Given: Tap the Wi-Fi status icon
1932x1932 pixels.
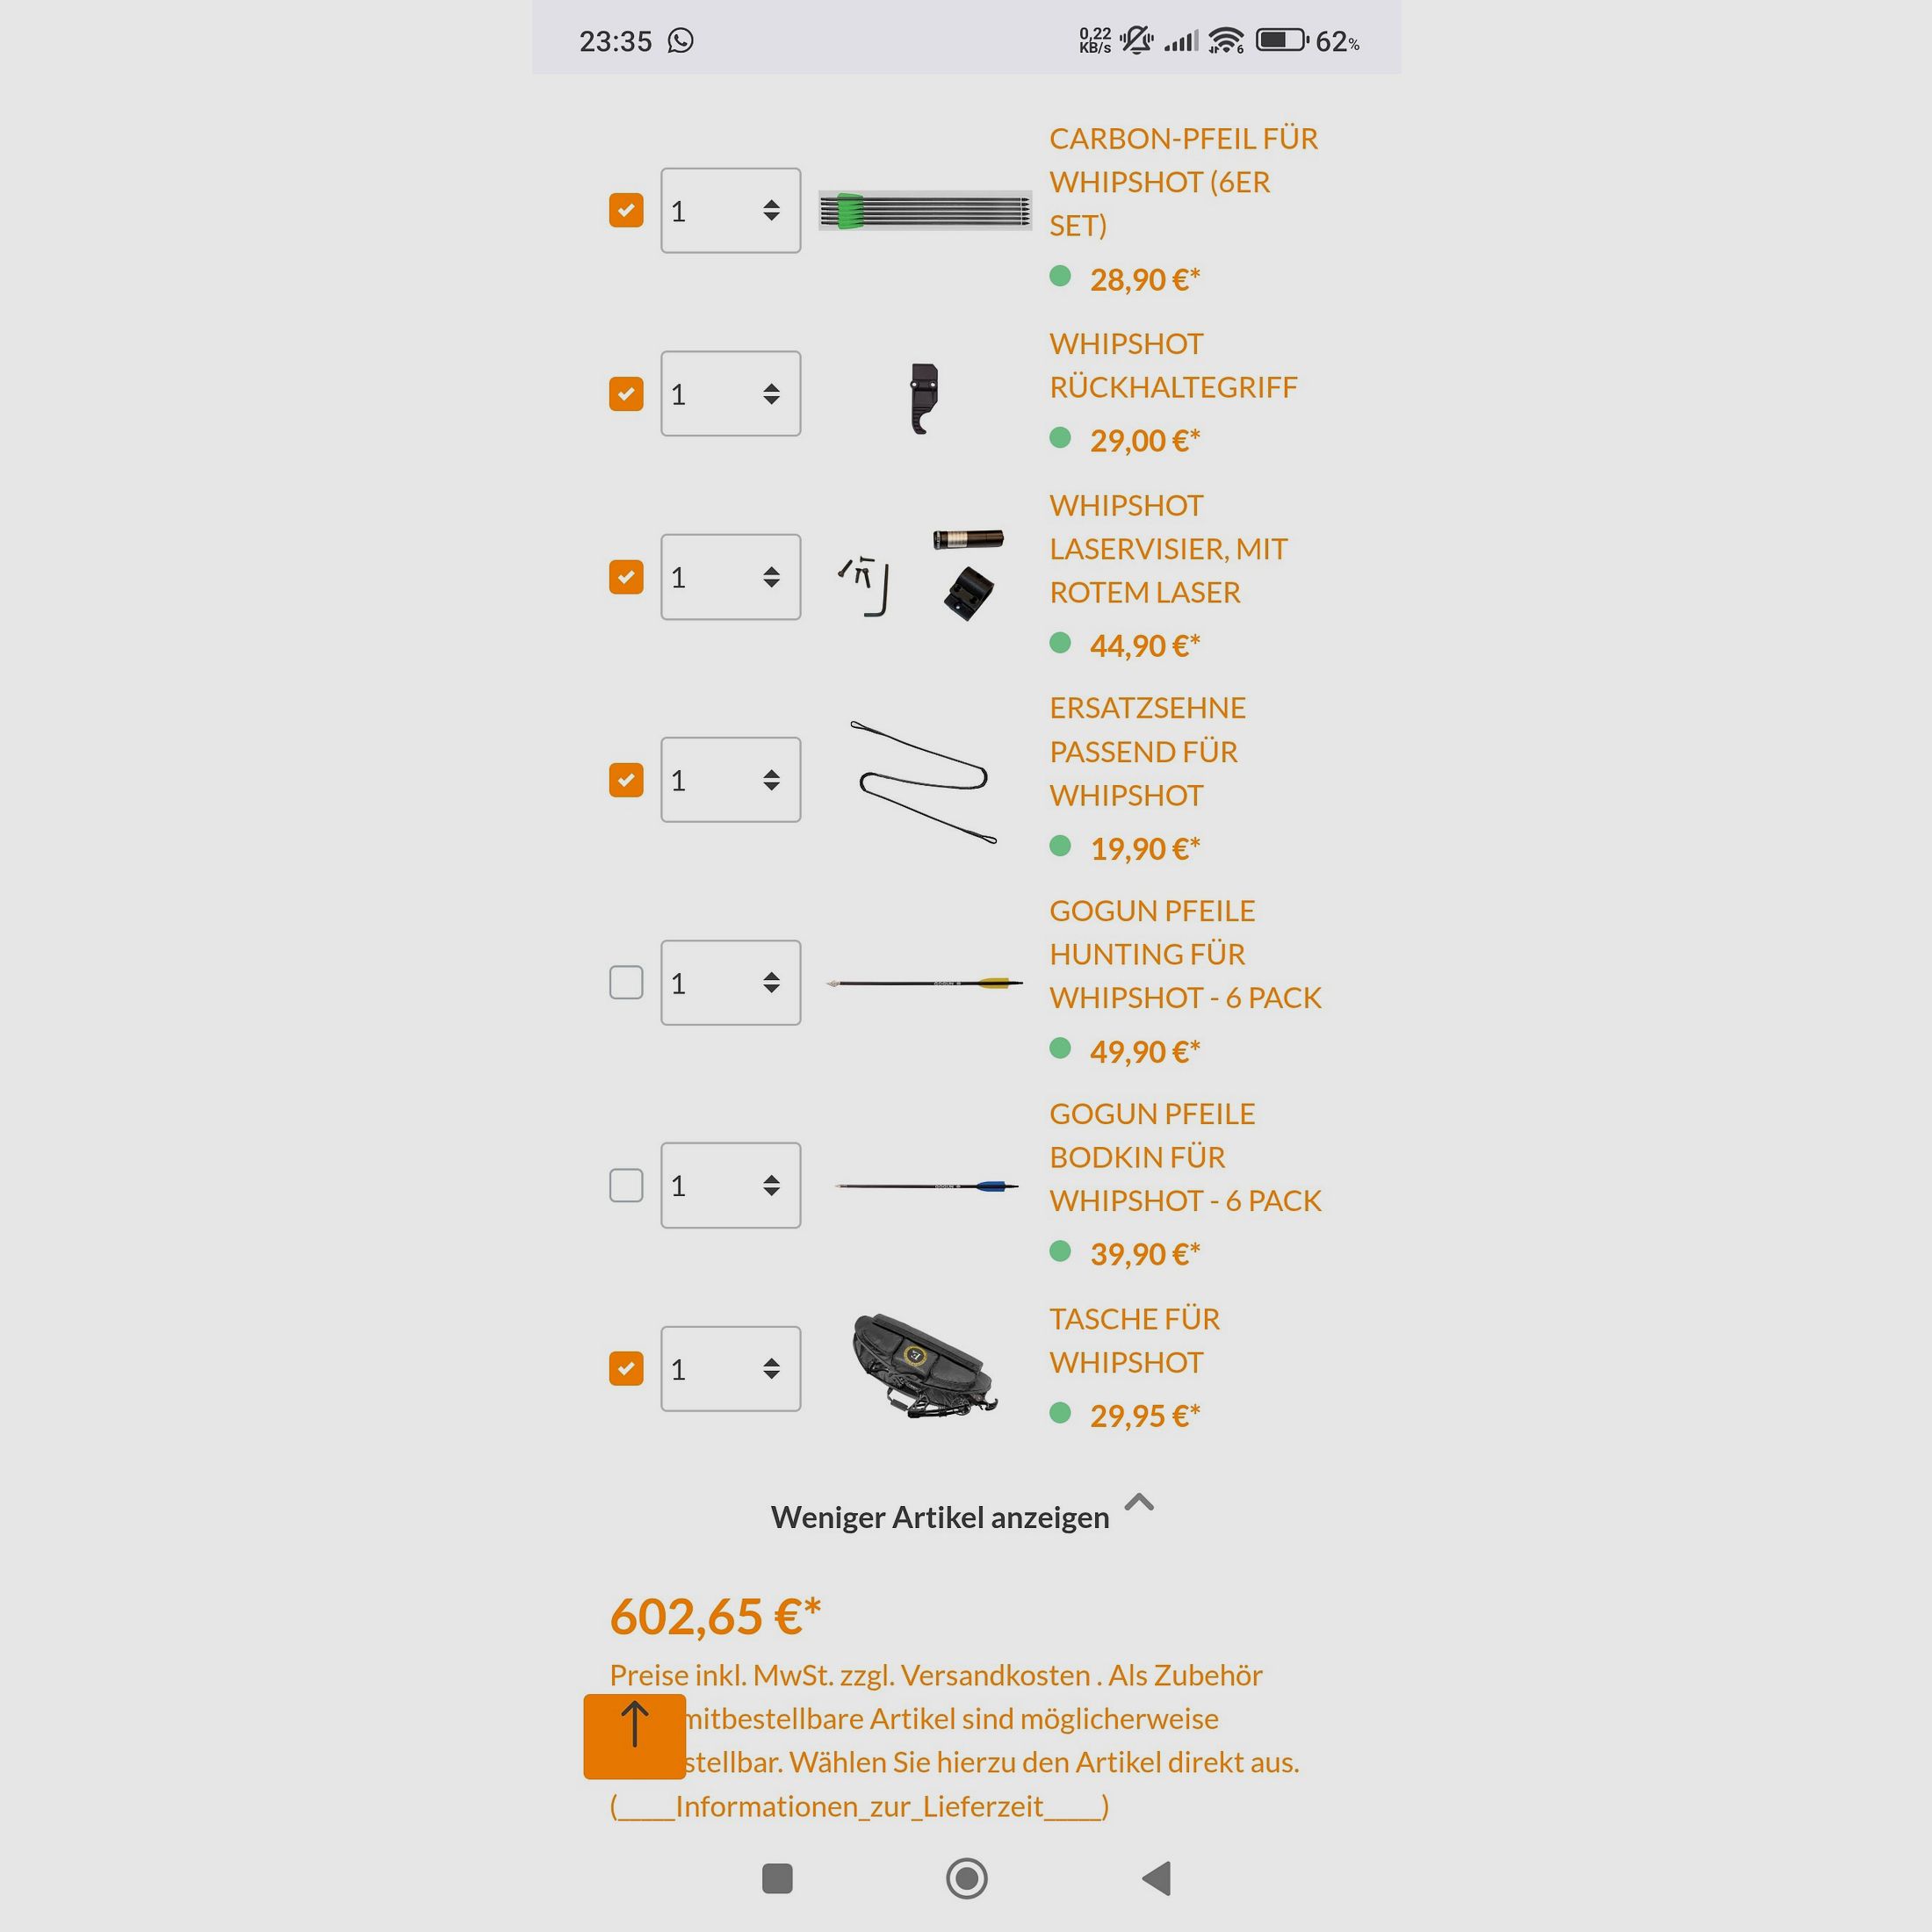Looking at the screenshot, I should tap(1226, 41).
